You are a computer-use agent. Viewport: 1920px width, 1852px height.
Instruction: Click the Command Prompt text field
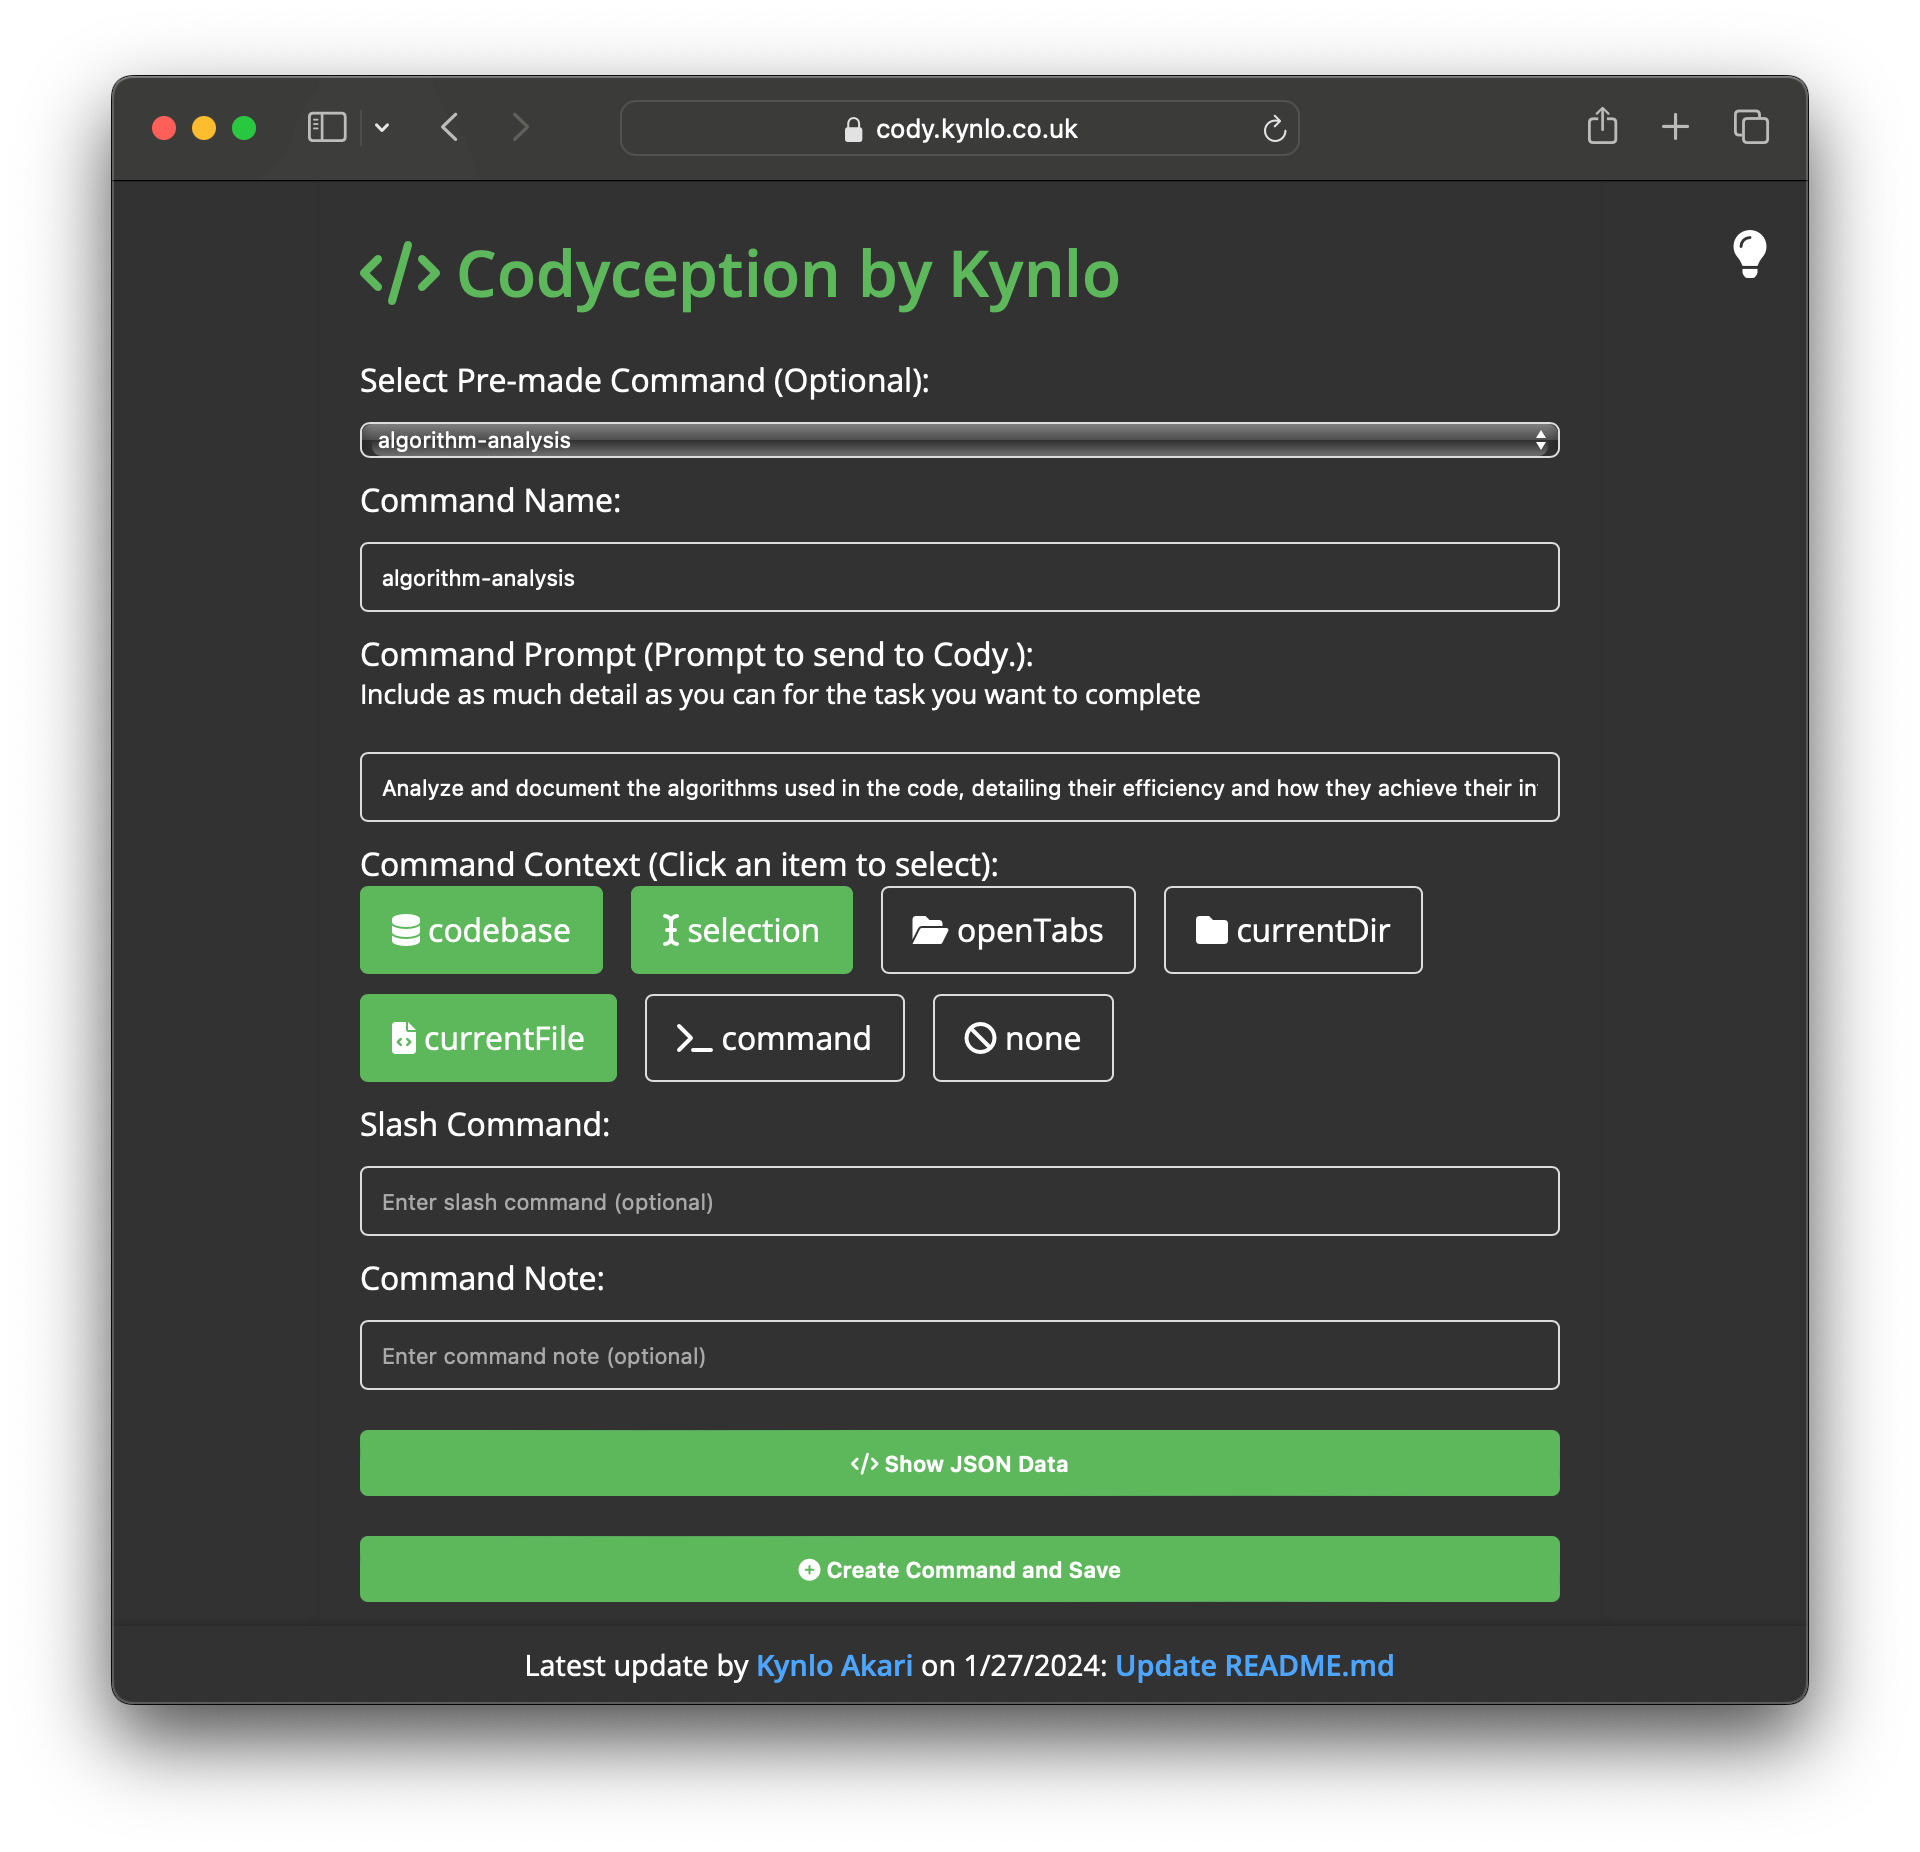[x=960, y=787]
